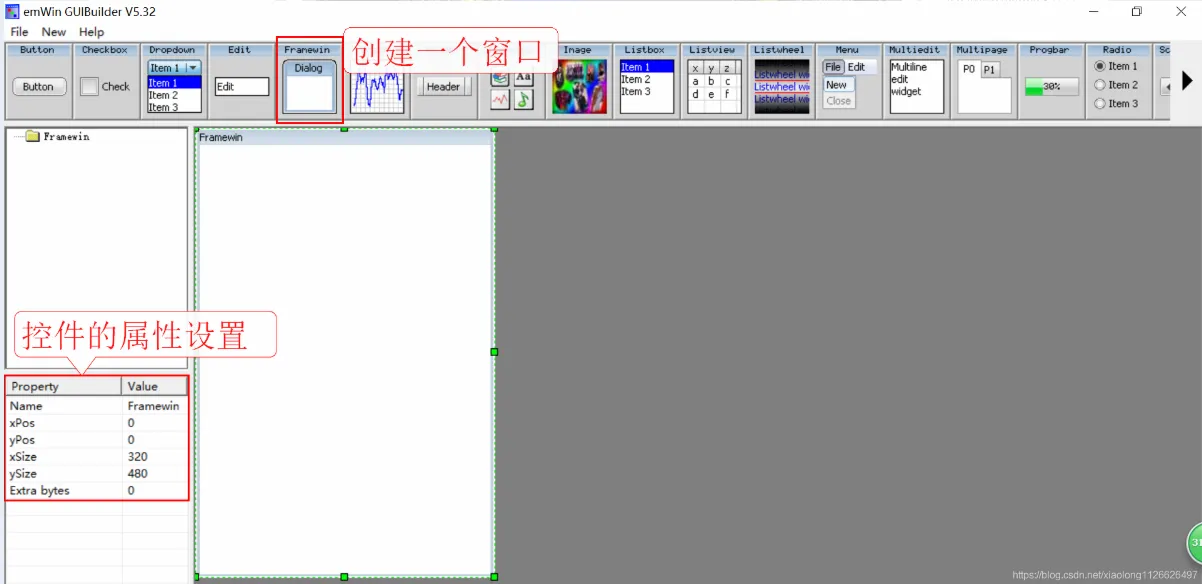The height and width of the screenshot is (584, 1202).
Task: Select Framewin in the widget tree
Action: 66,137
